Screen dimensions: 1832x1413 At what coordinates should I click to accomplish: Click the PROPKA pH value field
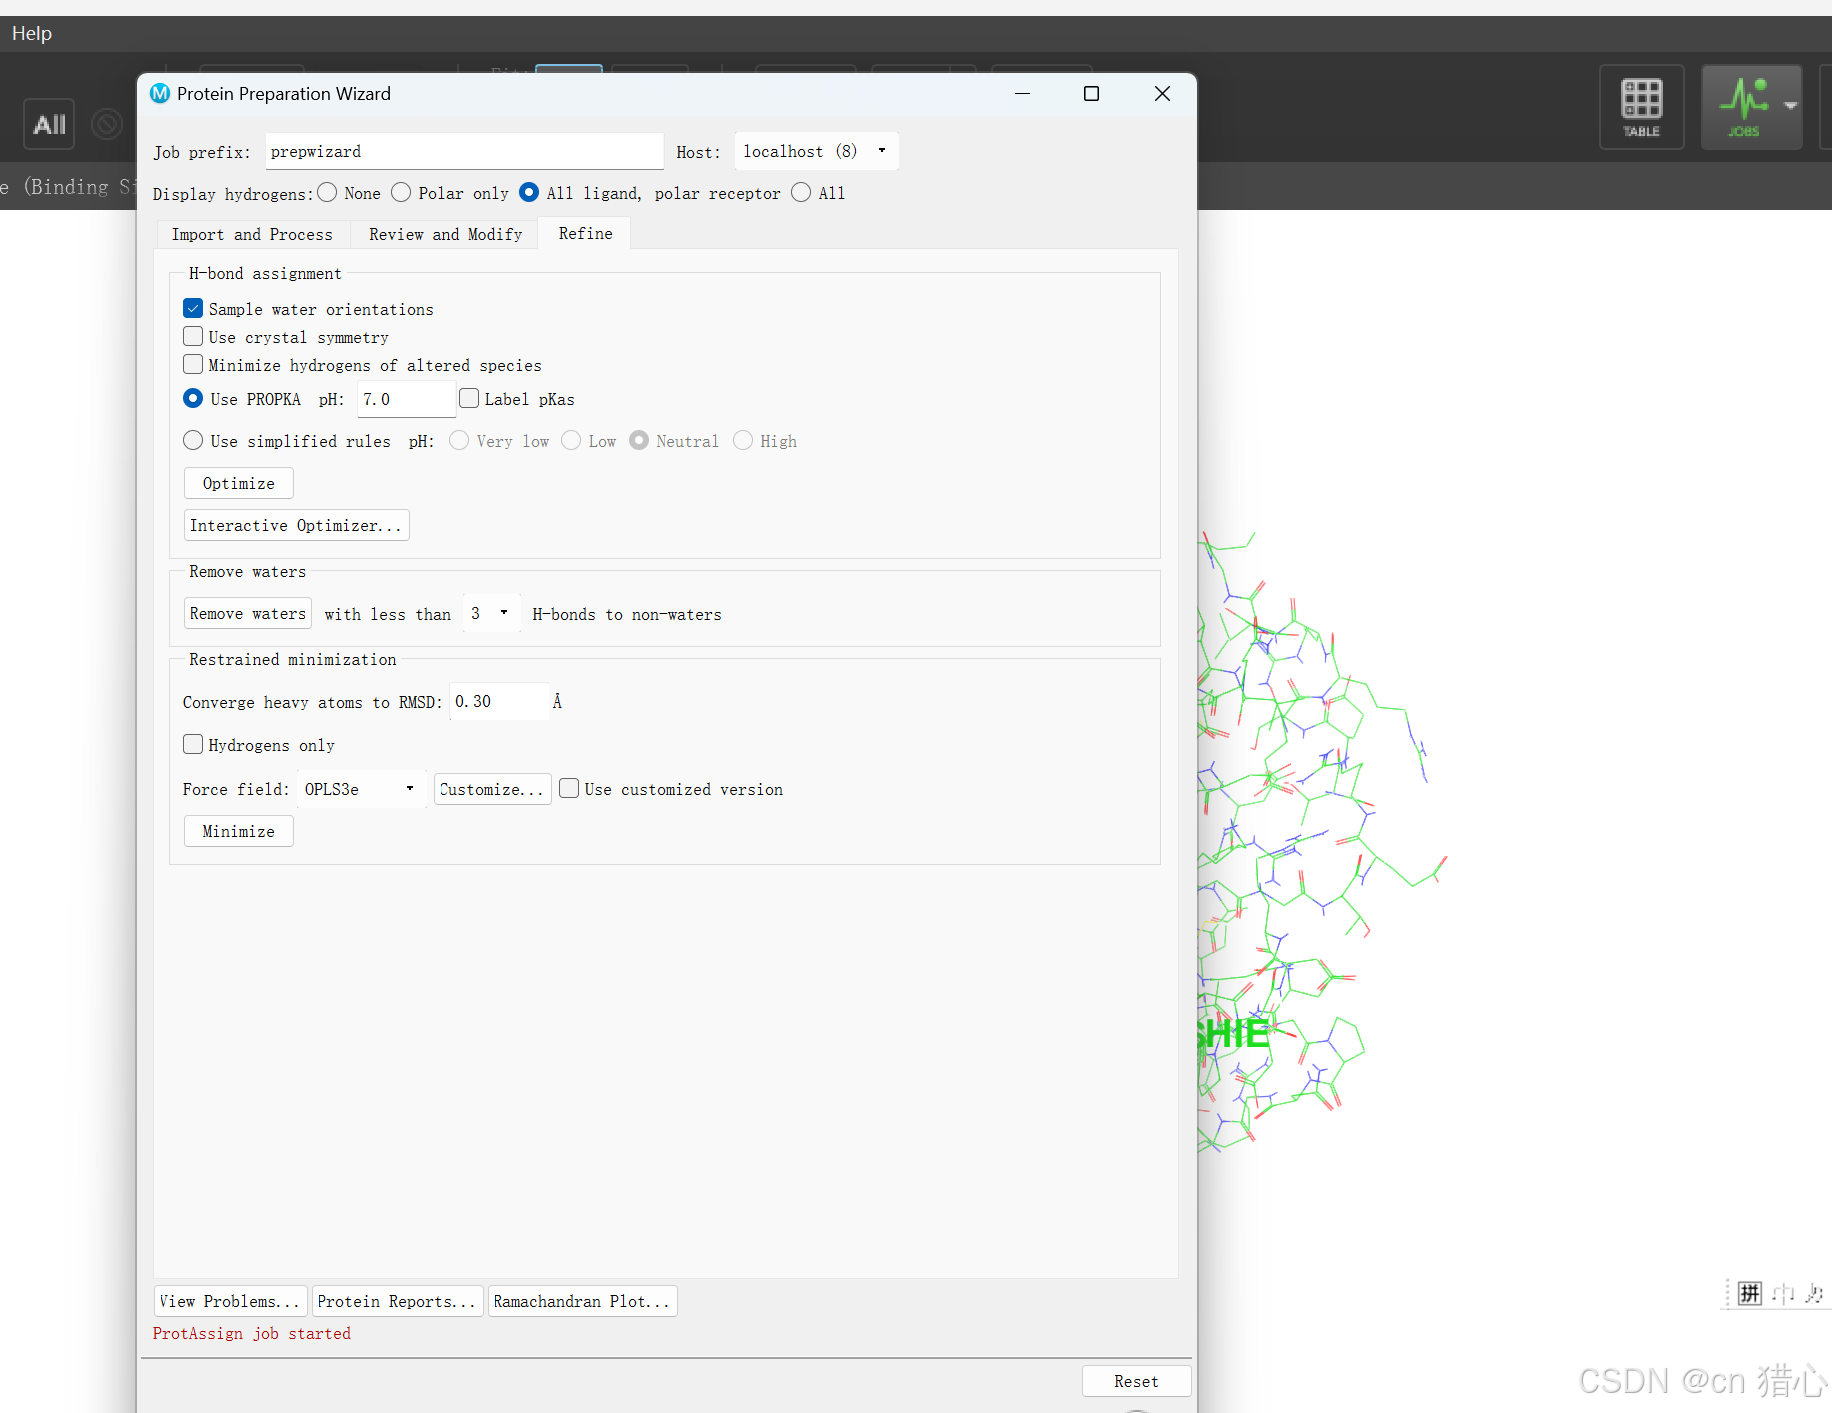coord(406,399)
